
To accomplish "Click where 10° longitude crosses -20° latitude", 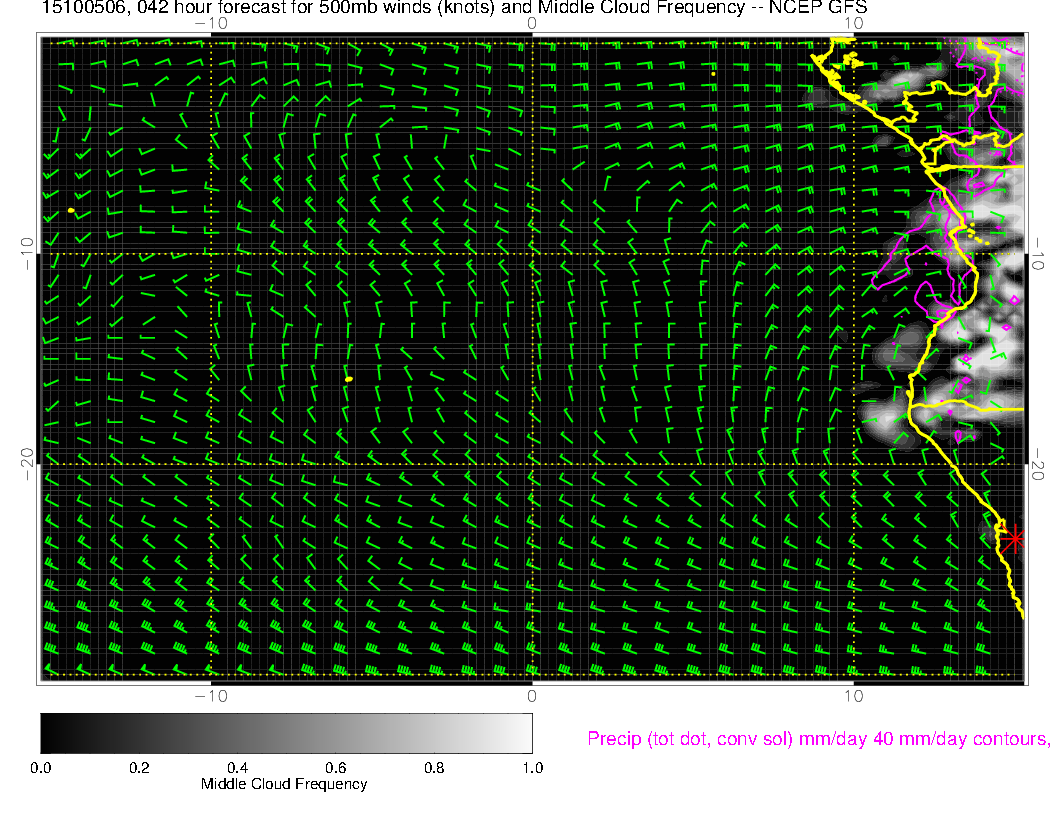I will tap(853, 464).
